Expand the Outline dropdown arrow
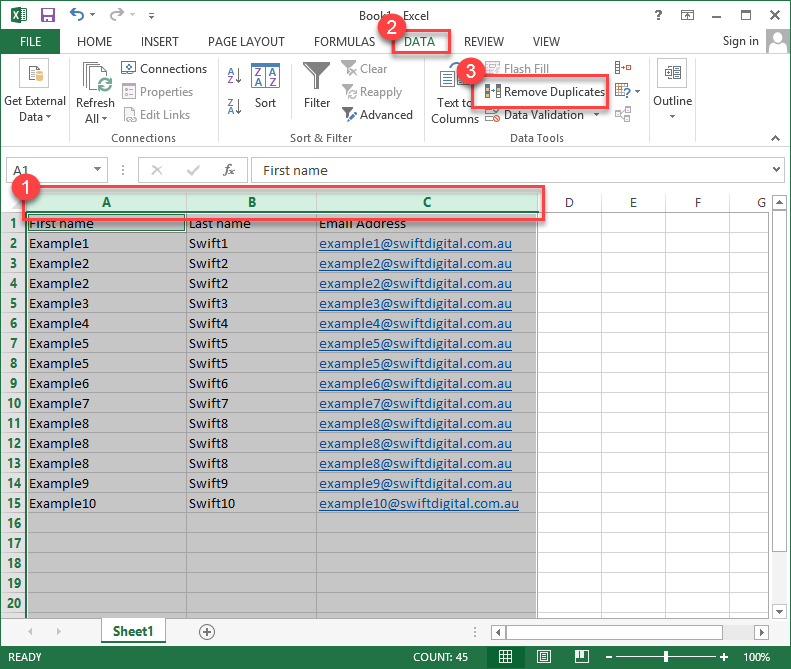Image resolution: width=791 pixels, height=669 pixels. (x=672, y=117)
